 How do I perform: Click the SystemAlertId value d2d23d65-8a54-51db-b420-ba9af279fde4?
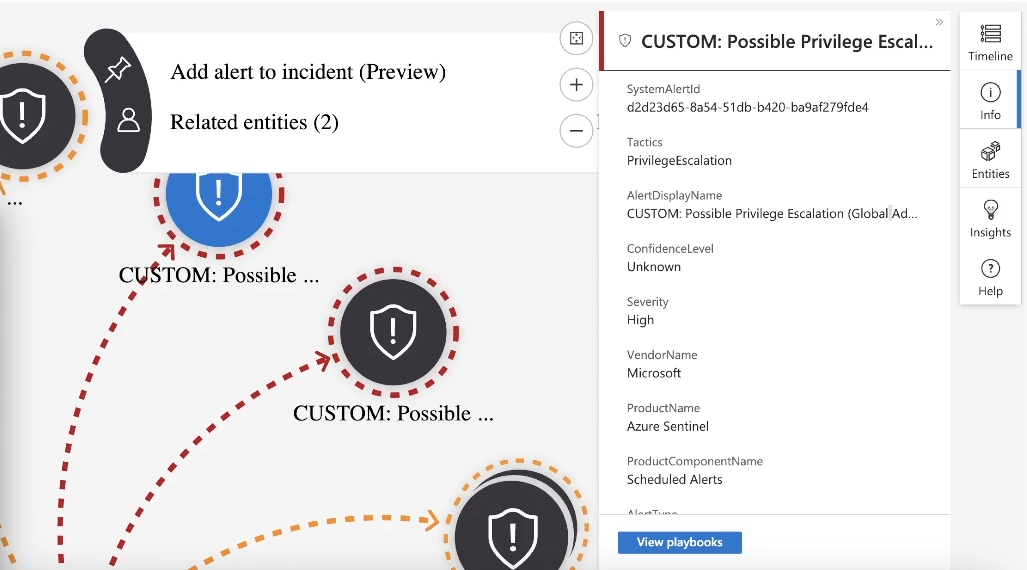[747, 107]
